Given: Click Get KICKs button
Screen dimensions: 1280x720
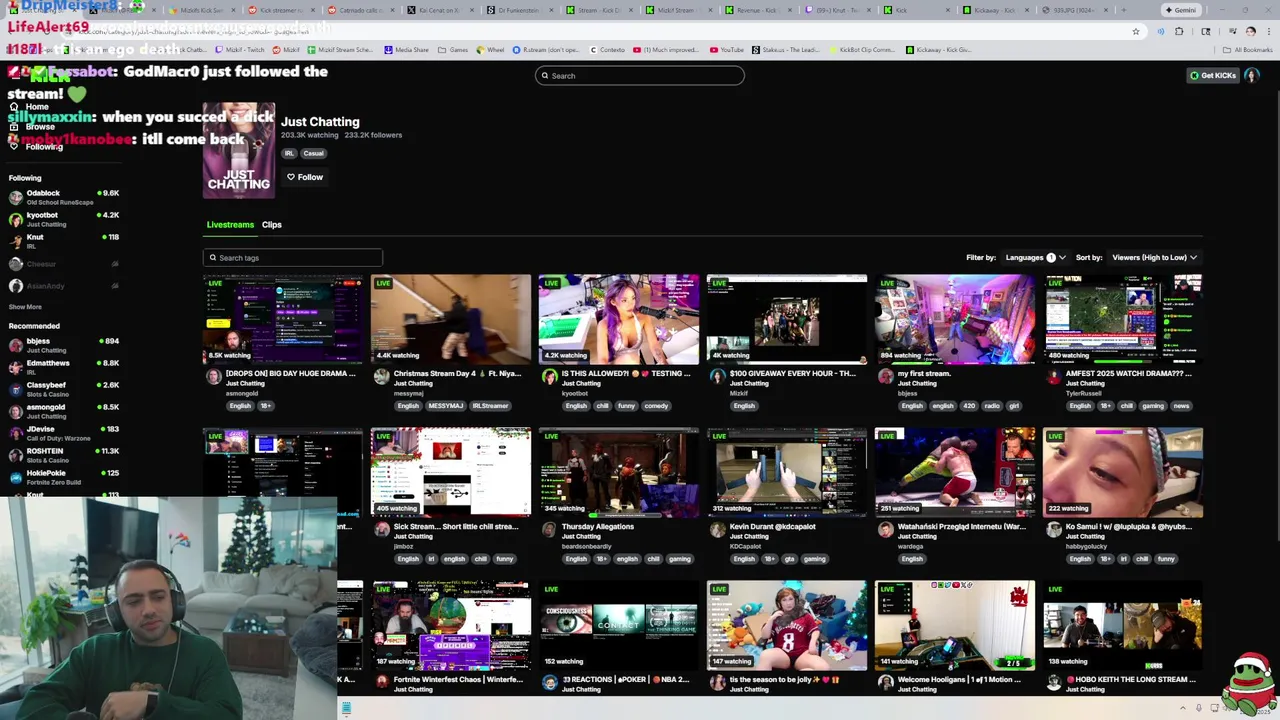Looking at the screenshot, I should 1213,75.
